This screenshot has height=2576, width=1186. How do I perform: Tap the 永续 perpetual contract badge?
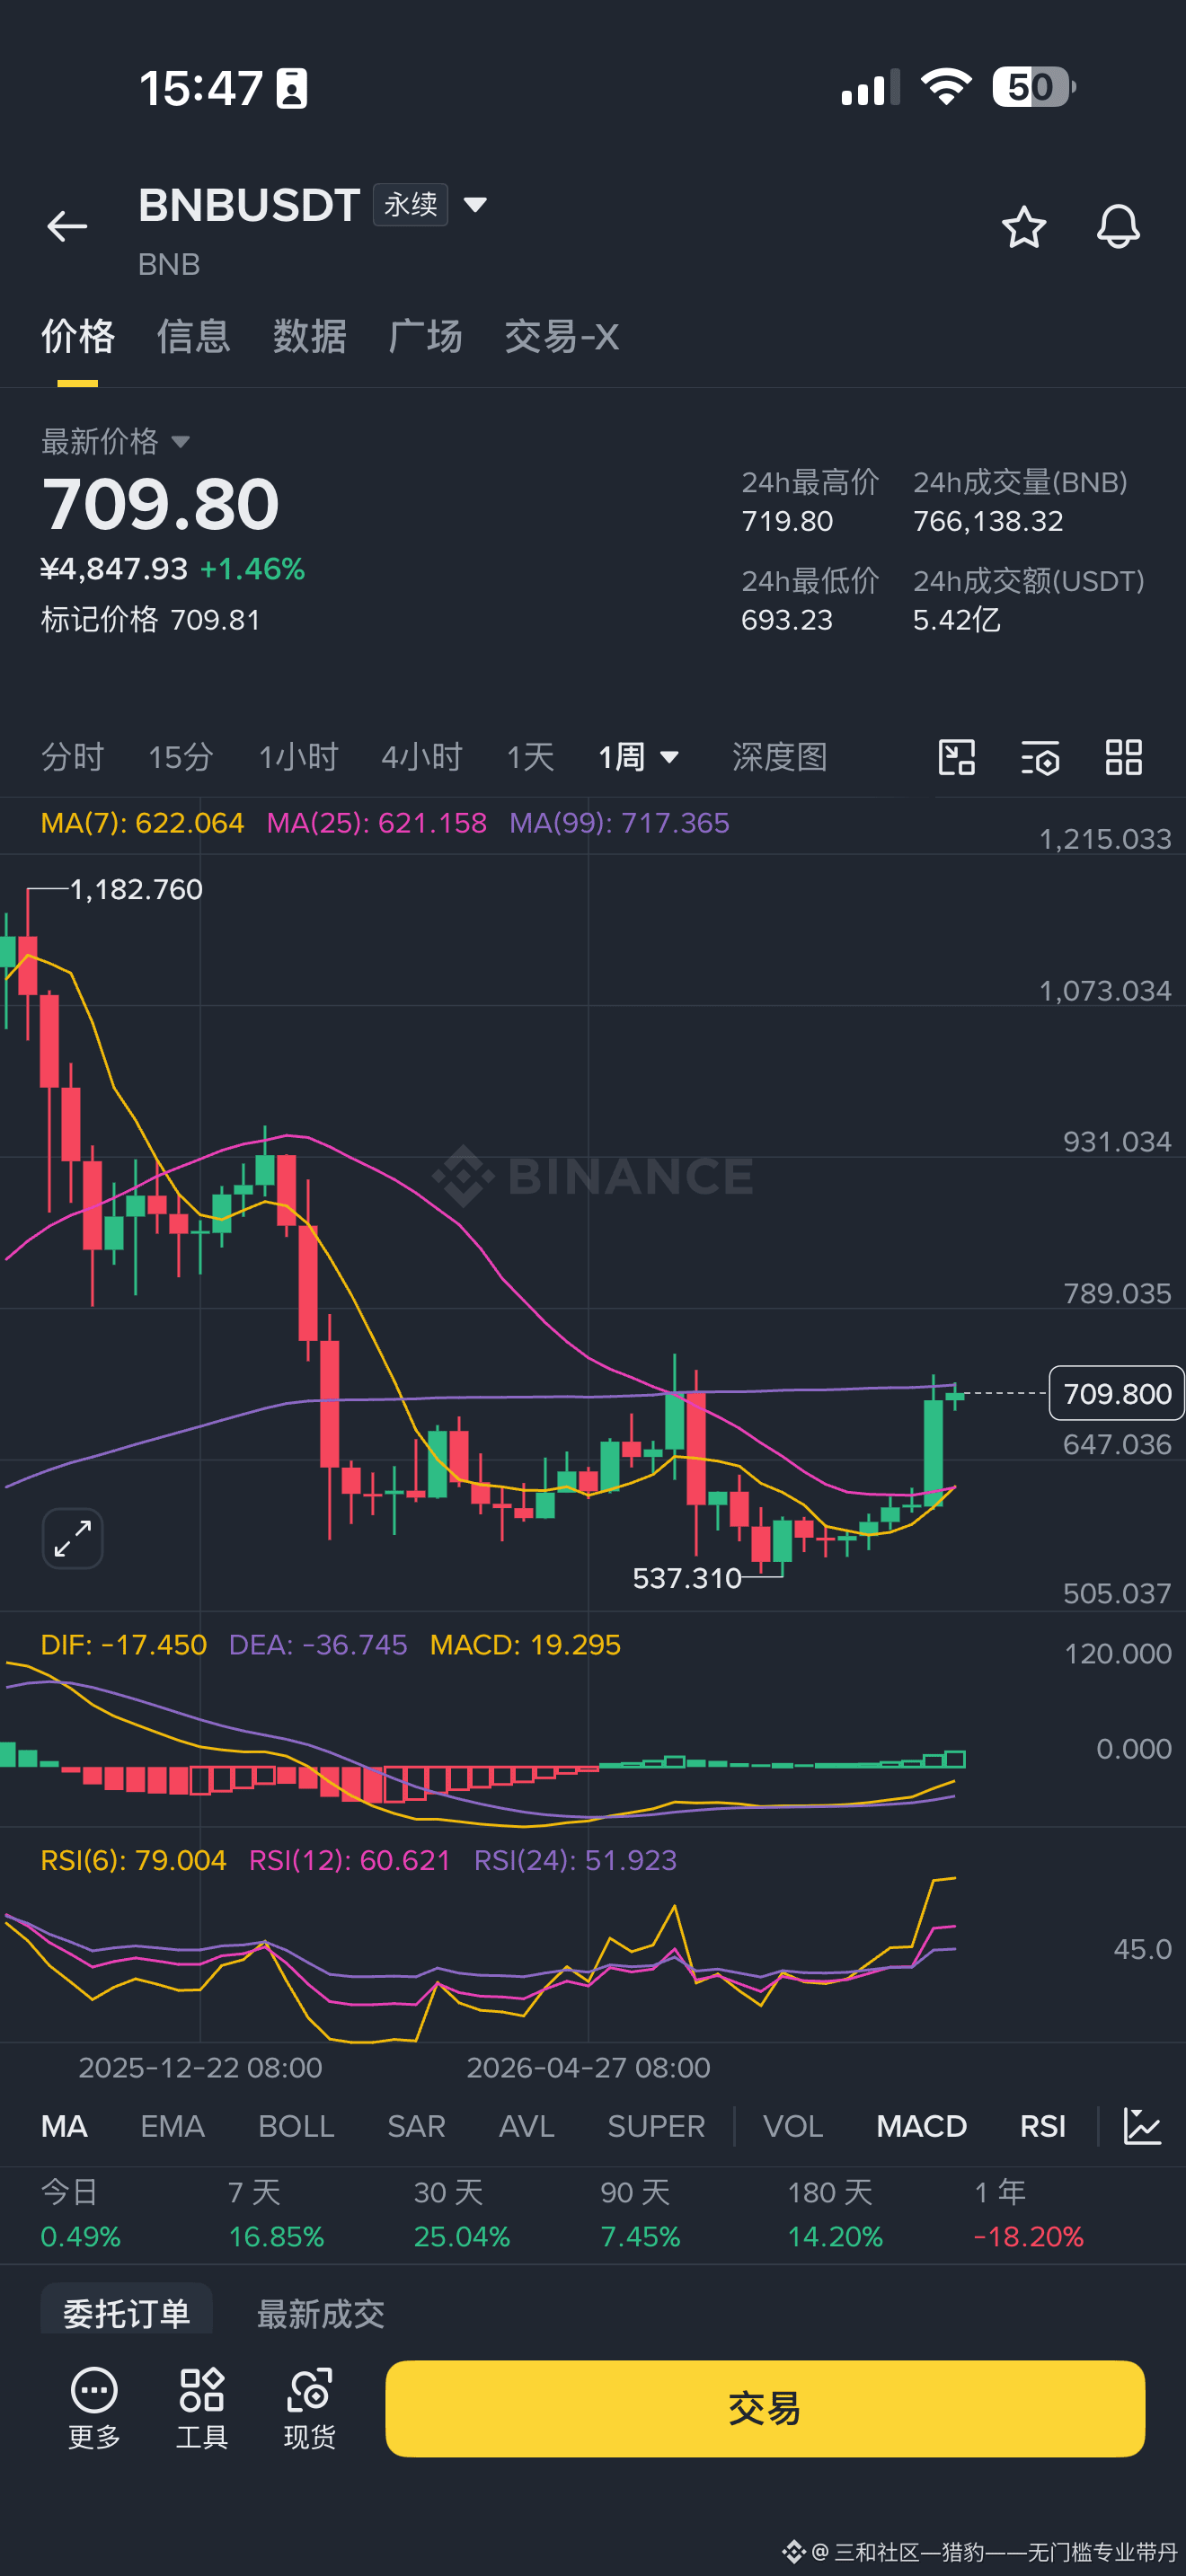point(410,205)
